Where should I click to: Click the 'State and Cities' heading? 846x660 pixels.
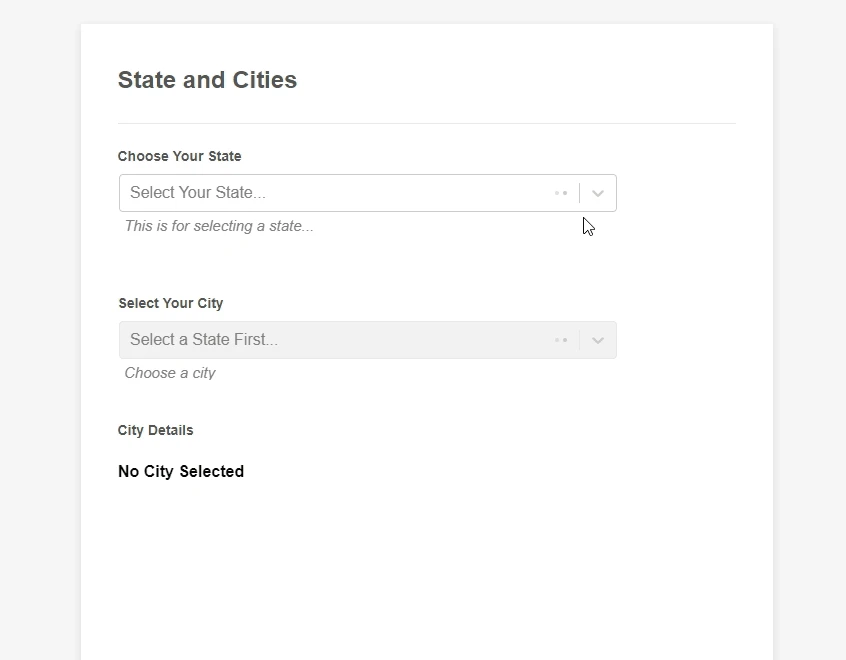click(x=207, y=80)
